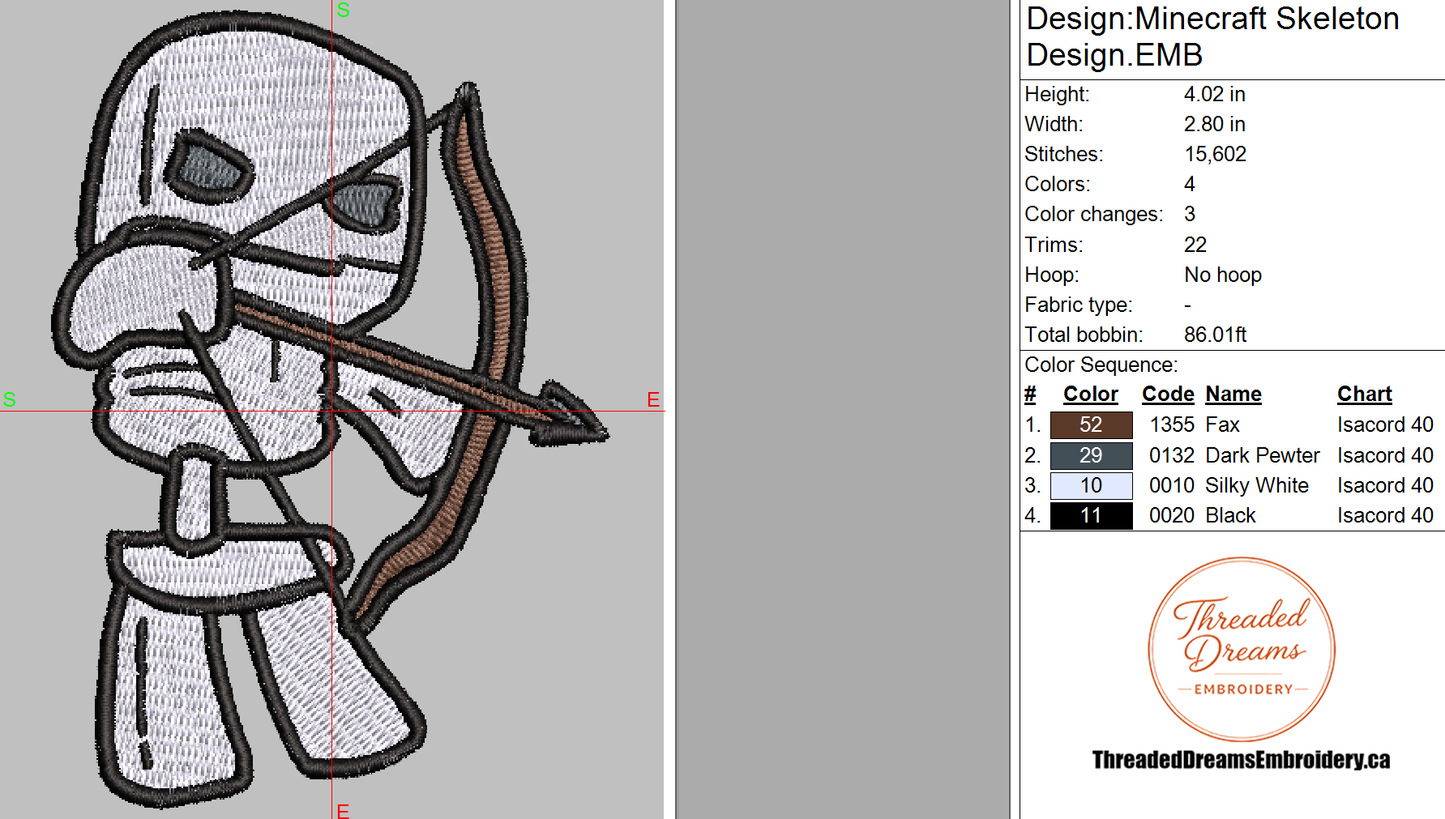Click 'Isacord 40' in the Fax row
The height and width of the screenshot is (819, 1445).
coord(1385,425)
